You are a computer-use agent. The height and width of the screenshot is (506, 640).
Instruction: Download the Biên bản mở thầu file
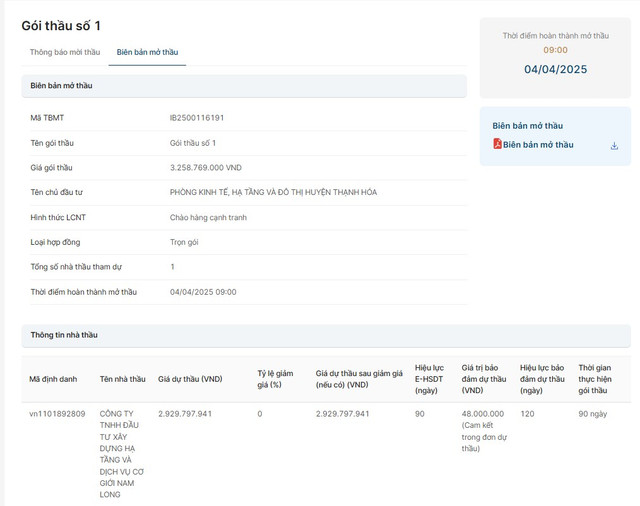coord(614,145)
